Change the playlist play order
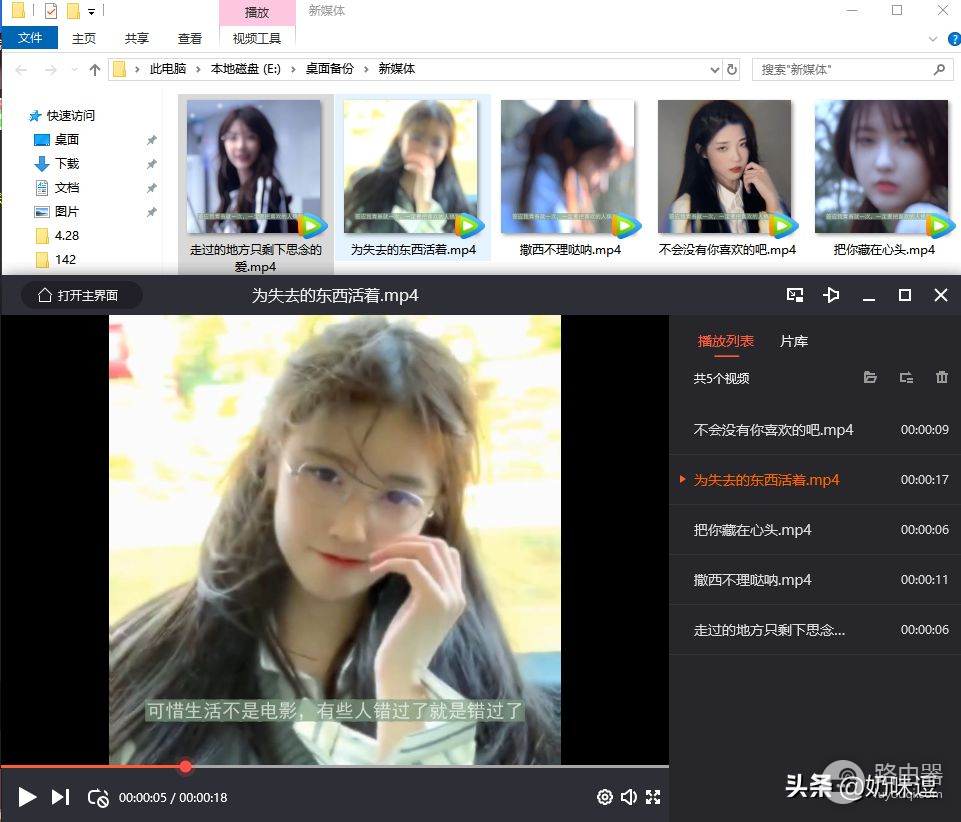The image size is (961, 822). coord(906,378)
